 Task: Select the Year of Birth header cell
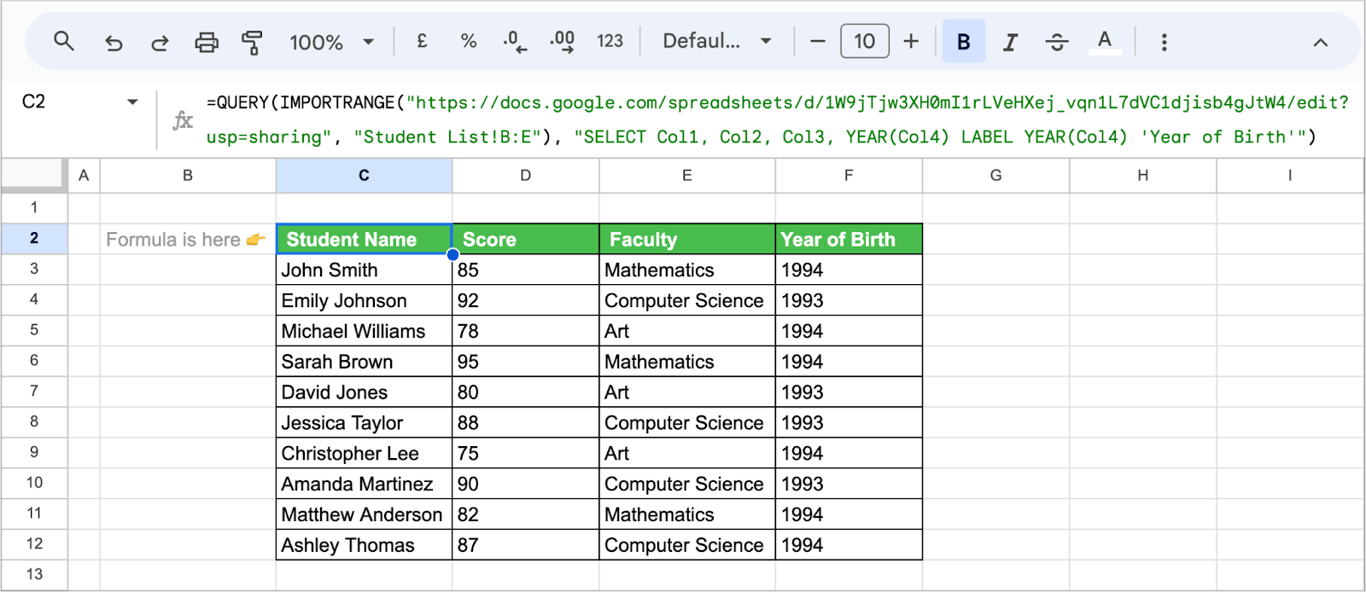point(849,239)
